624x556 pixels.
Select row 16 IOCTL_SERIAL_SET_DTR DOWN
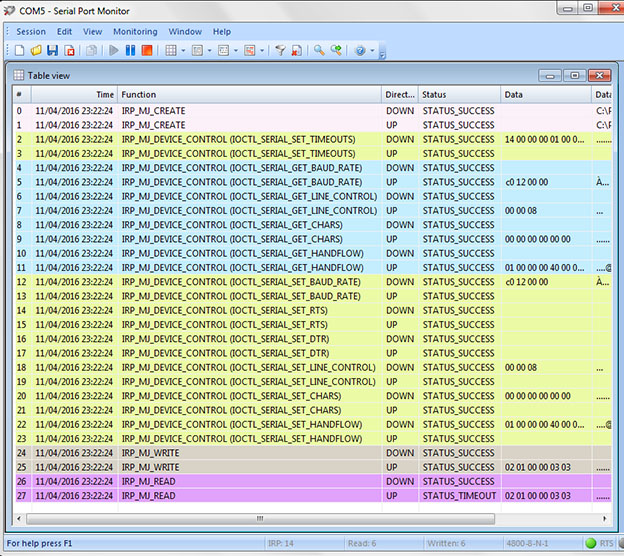pyautogui.click(x=312, y=339)
